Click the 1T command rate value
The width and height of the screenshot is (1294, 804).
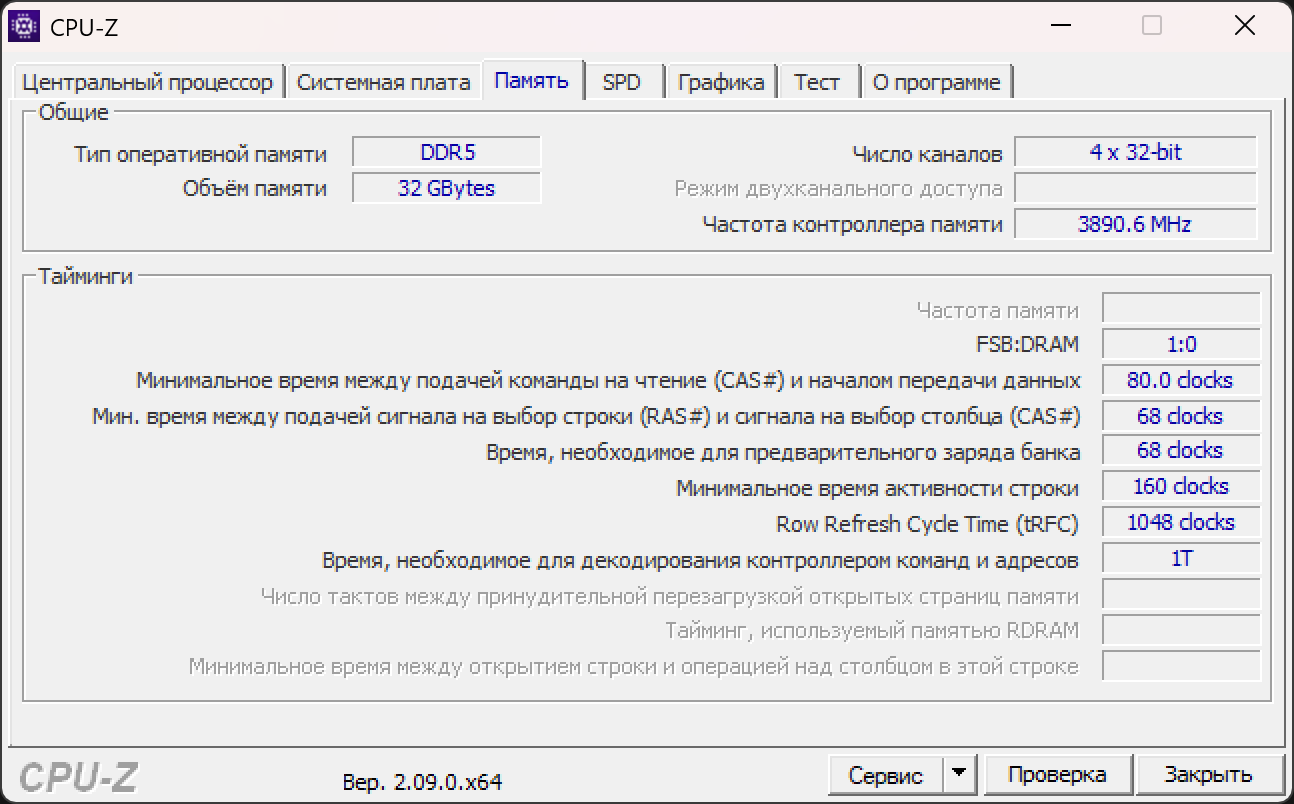tap(1181, 558)
